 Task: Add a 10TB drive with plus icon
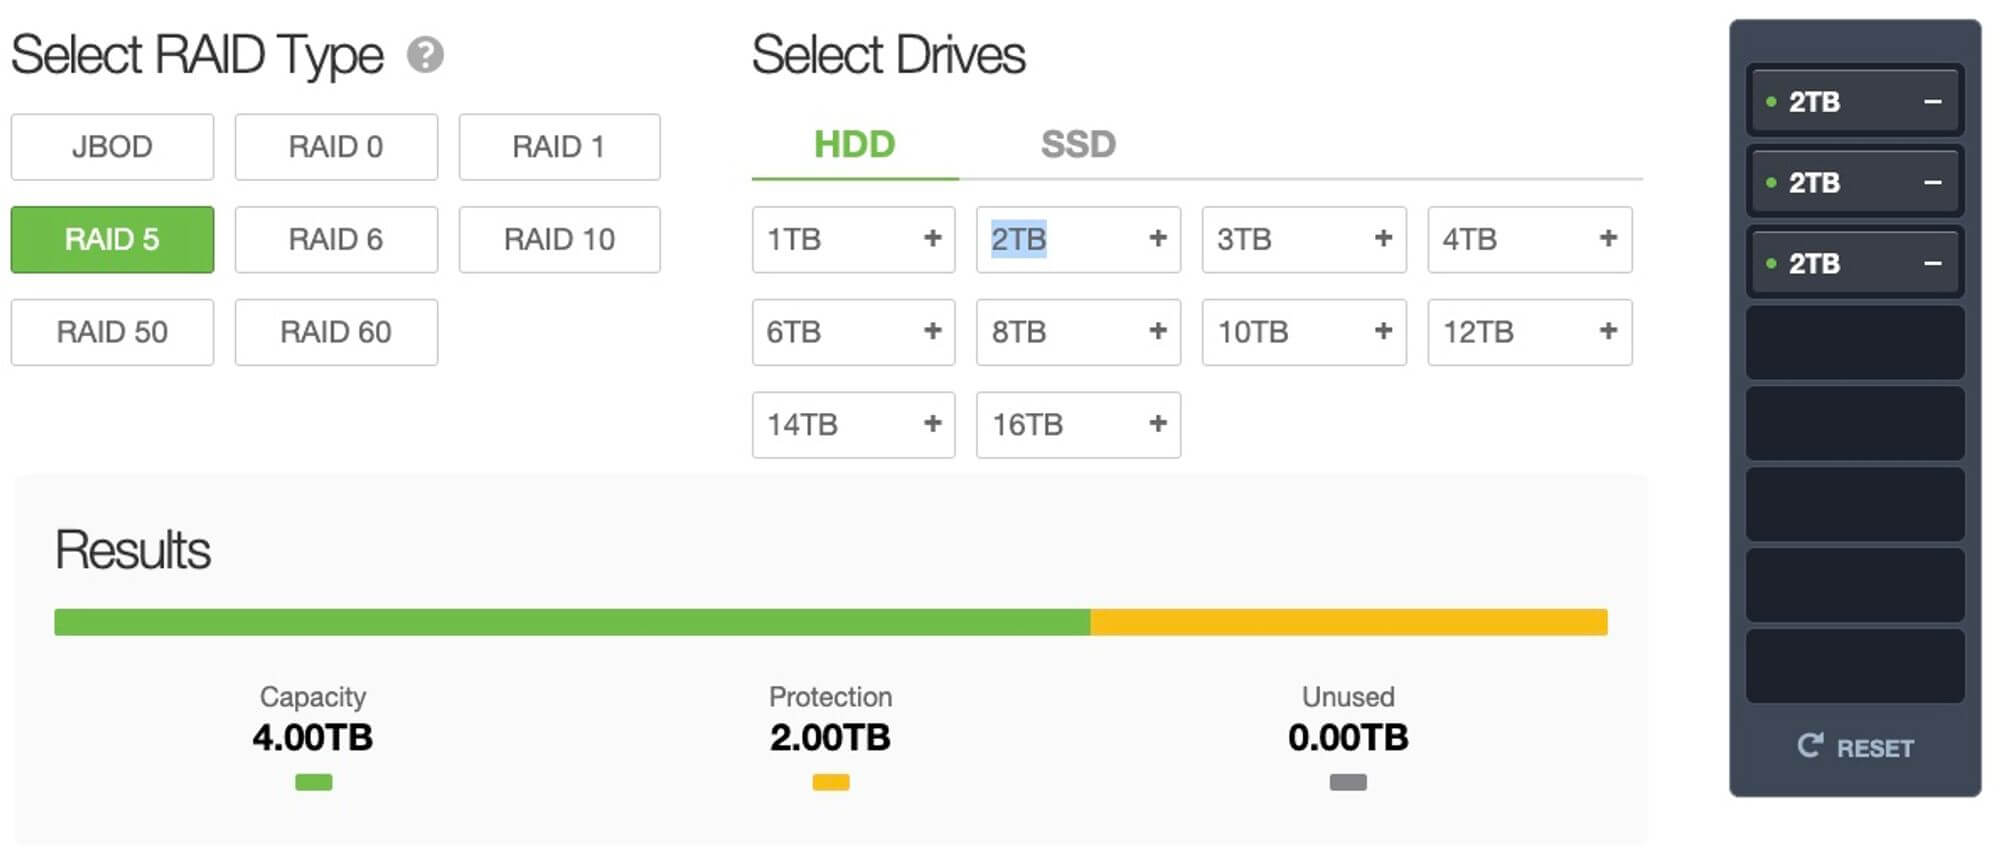pos(1383,330)
